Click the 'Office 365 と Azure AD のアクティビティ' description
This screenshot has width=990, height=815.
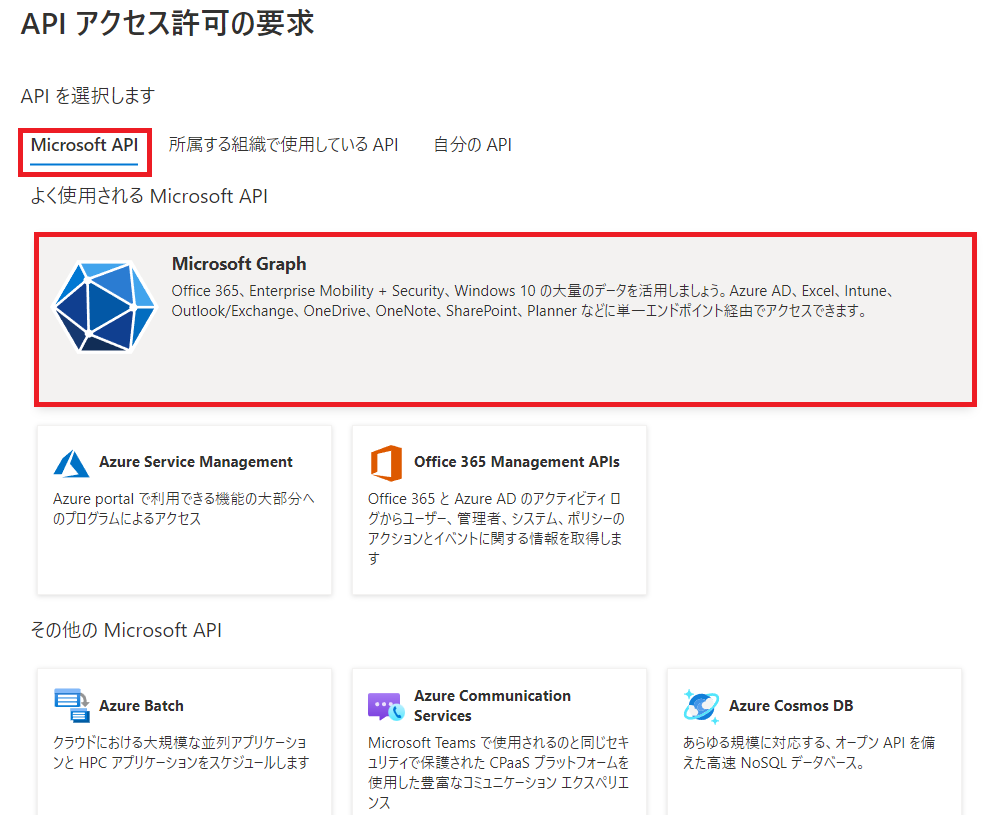tap(496, 529)
